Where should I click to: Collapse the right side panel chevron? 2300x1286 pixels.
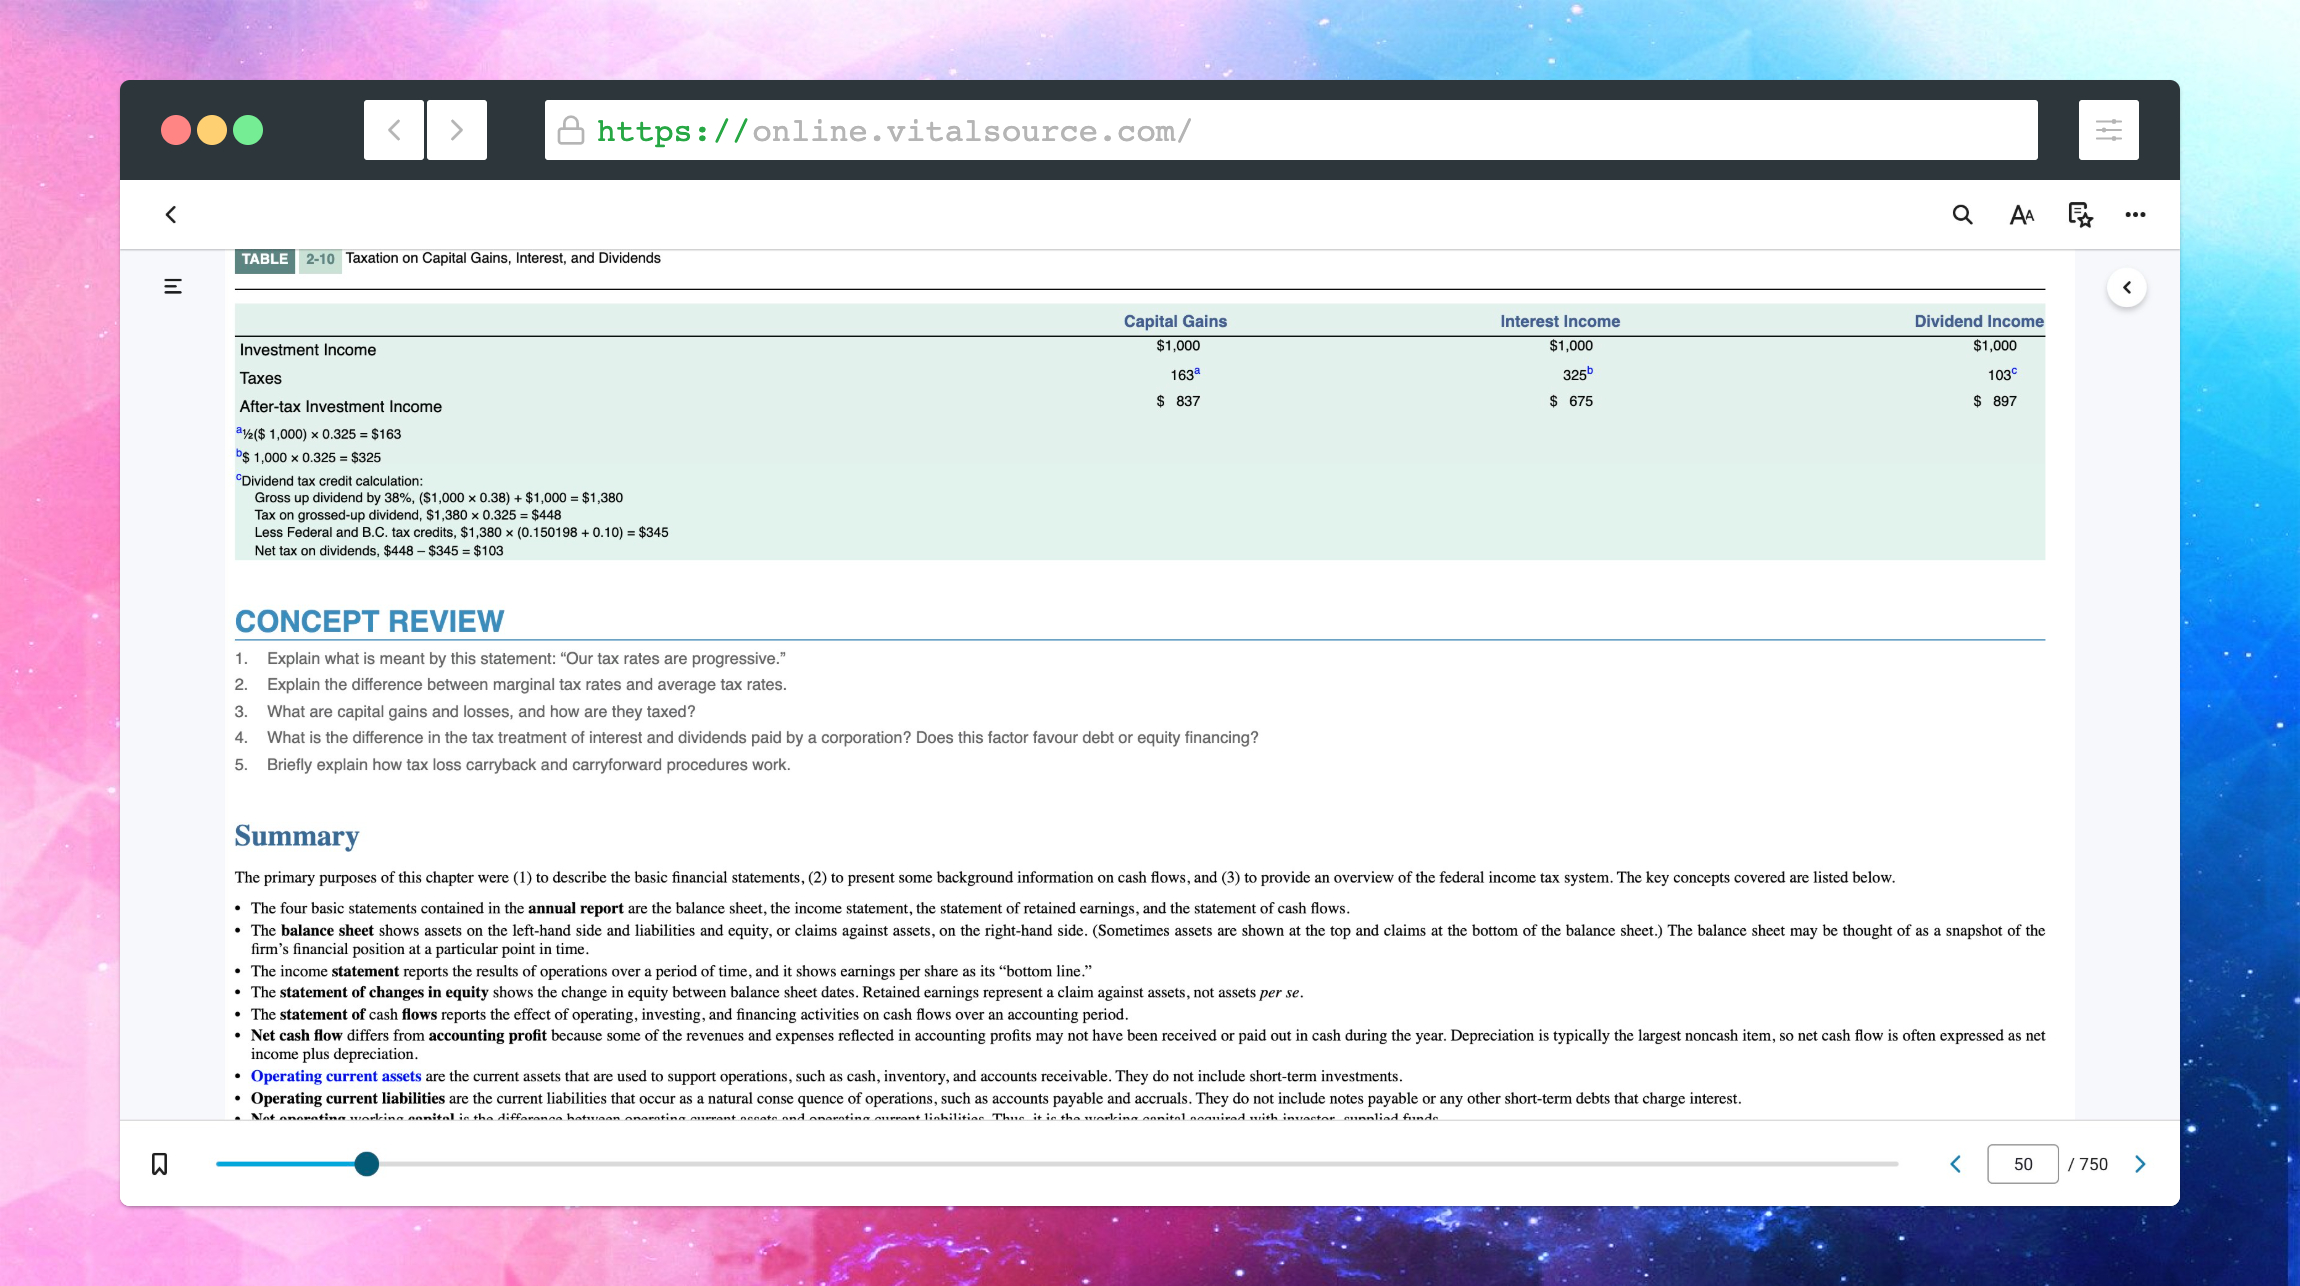click(x=2127, y=287)
